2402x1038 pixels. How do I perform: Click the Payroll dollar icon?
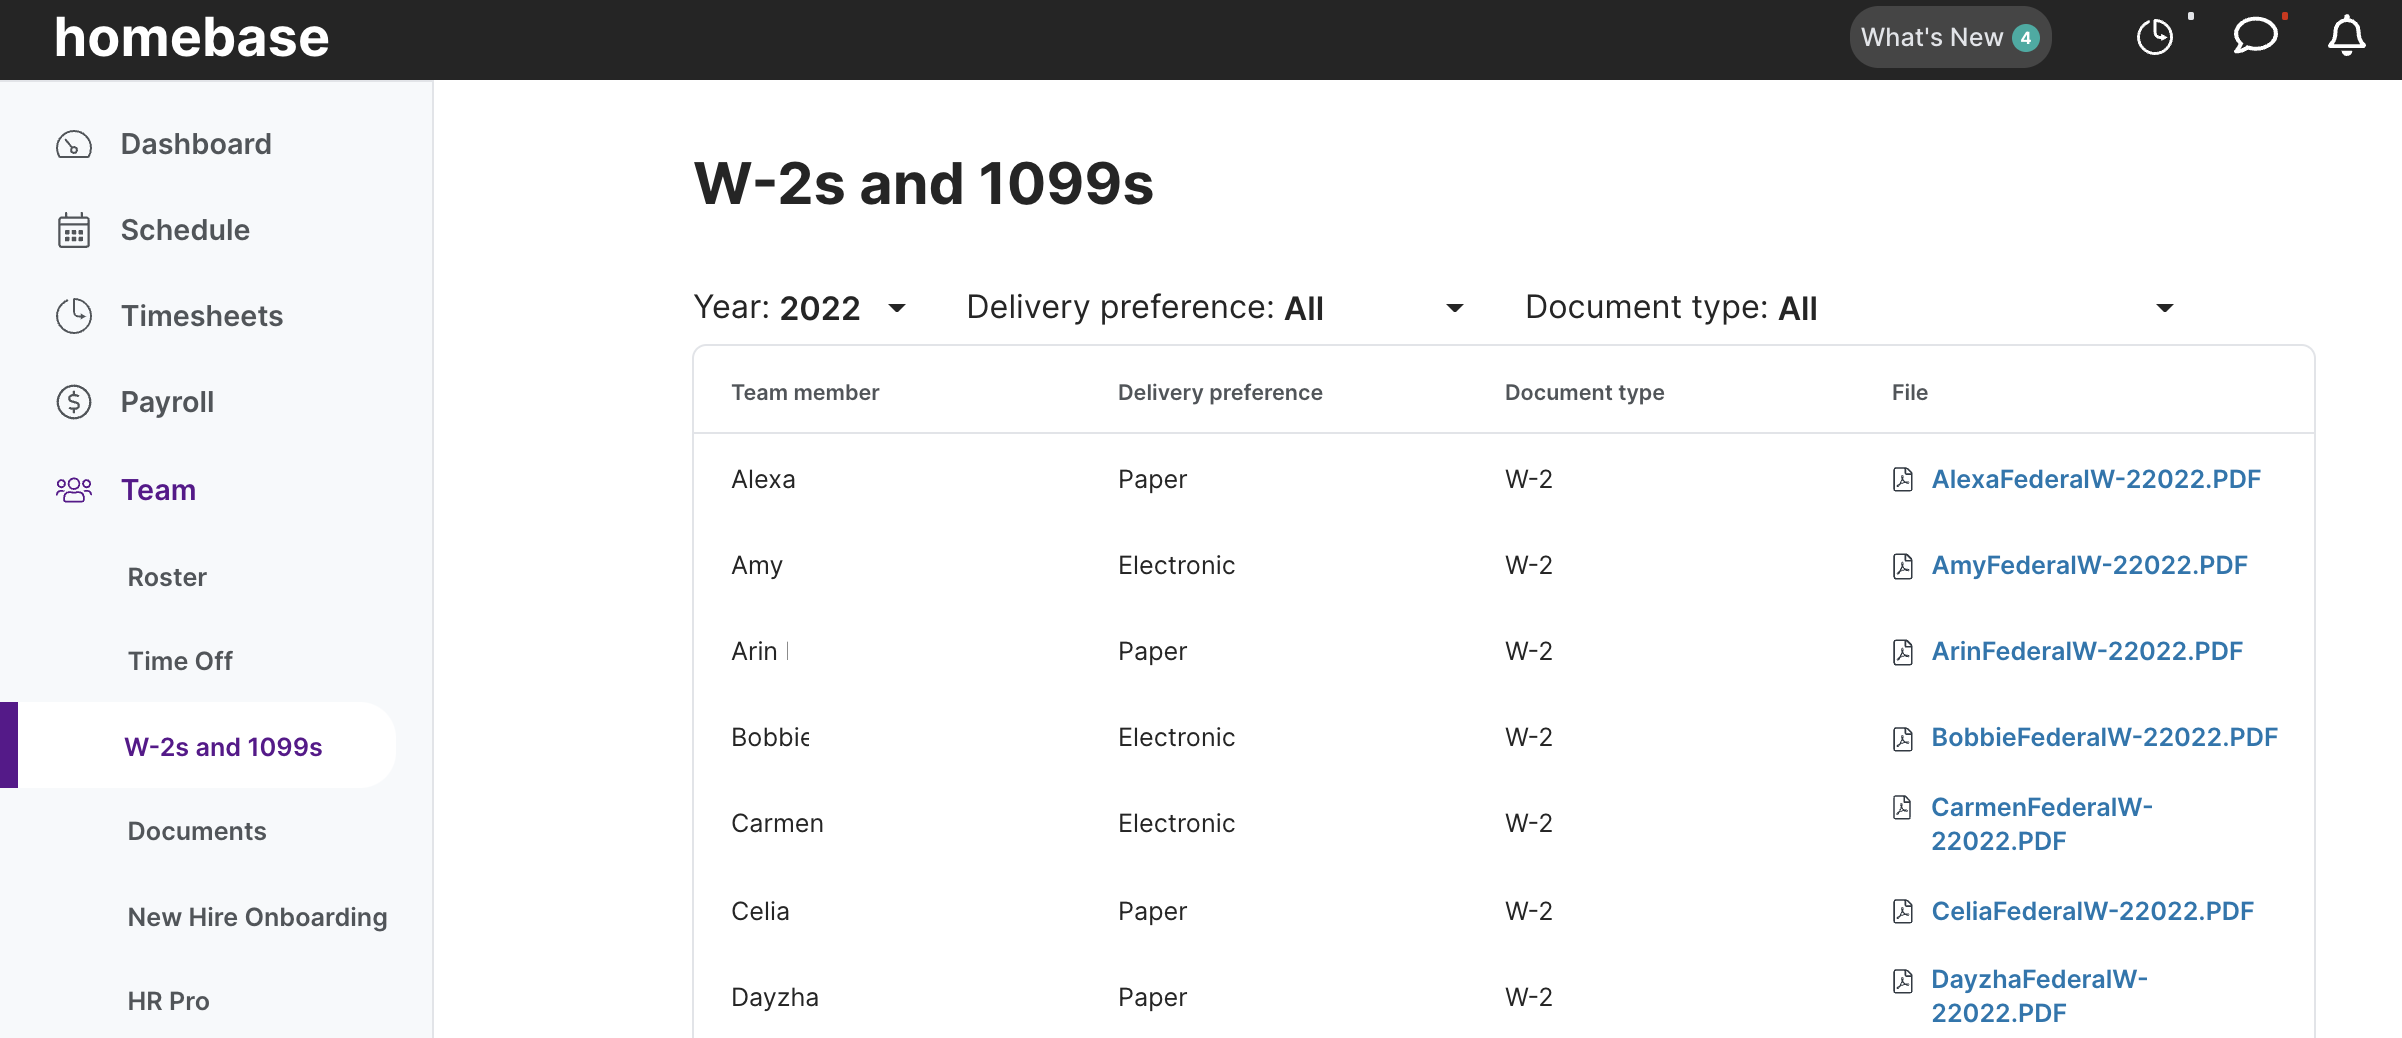coord(74,402)
